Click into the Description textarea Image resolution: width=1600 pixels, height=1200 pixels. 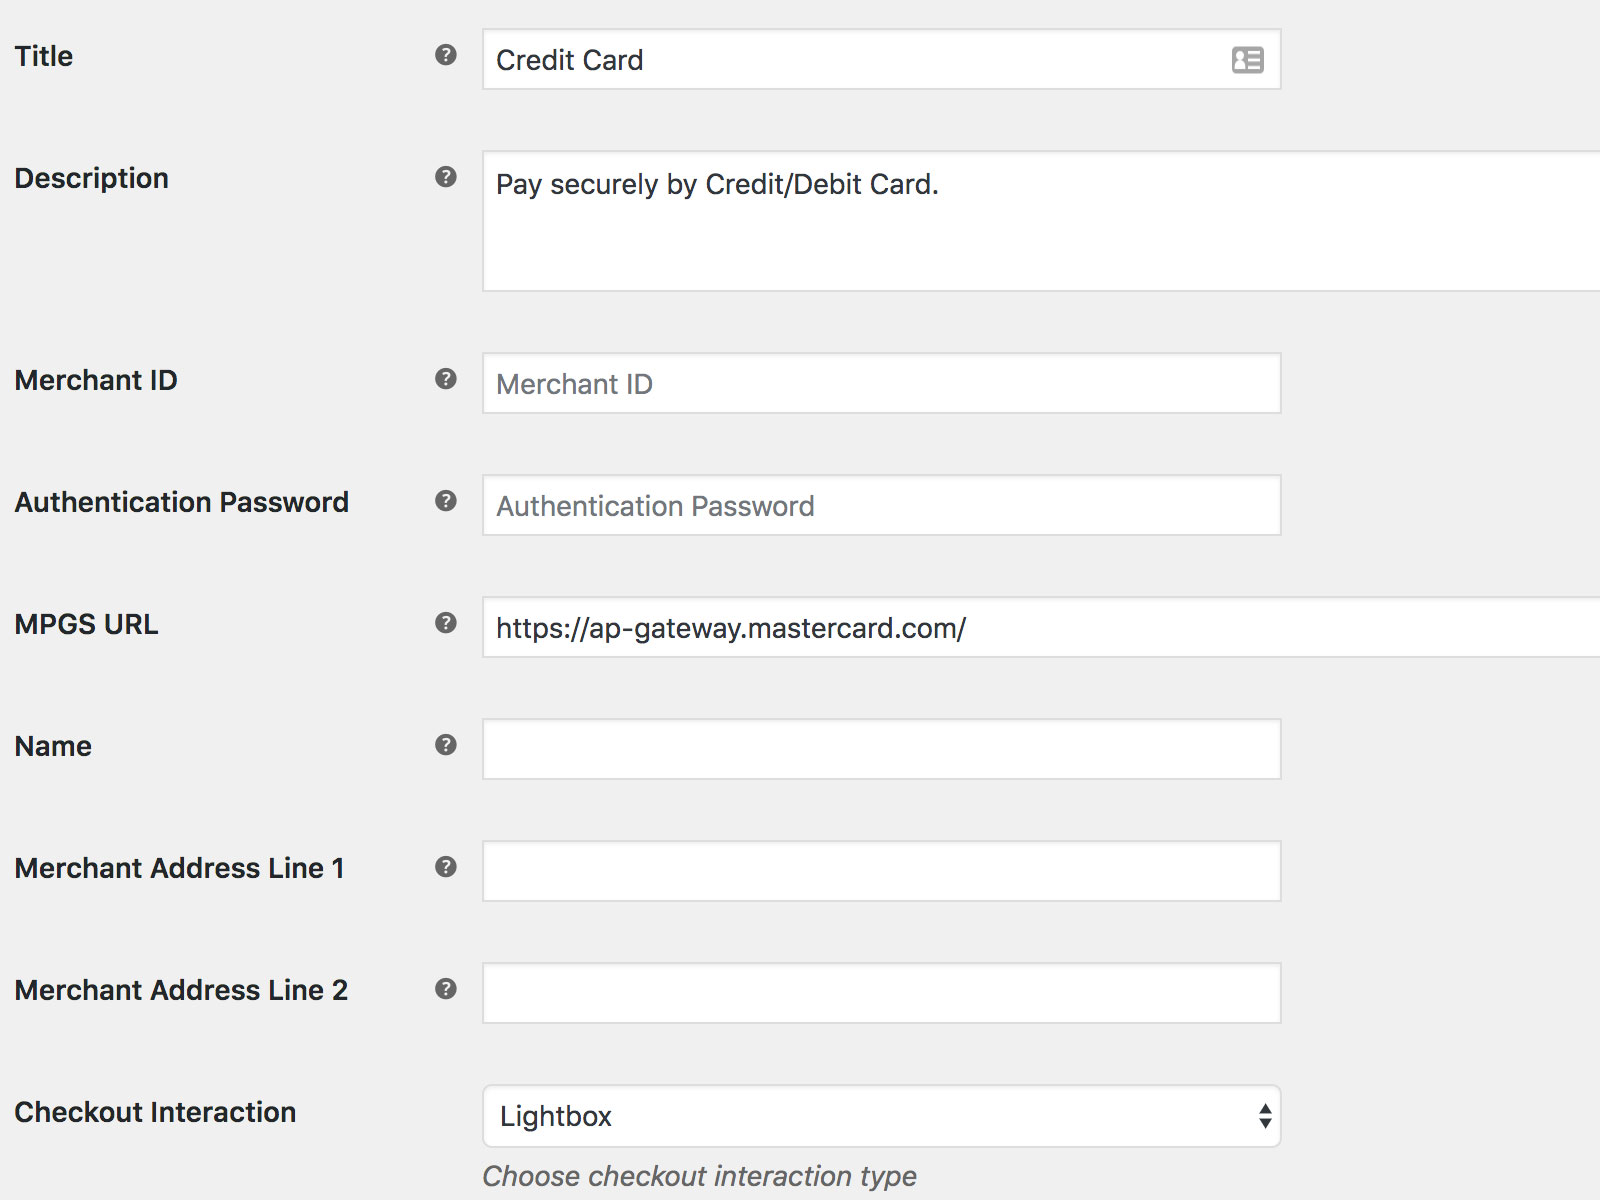pyautogui.click(x=1041, y=221)
